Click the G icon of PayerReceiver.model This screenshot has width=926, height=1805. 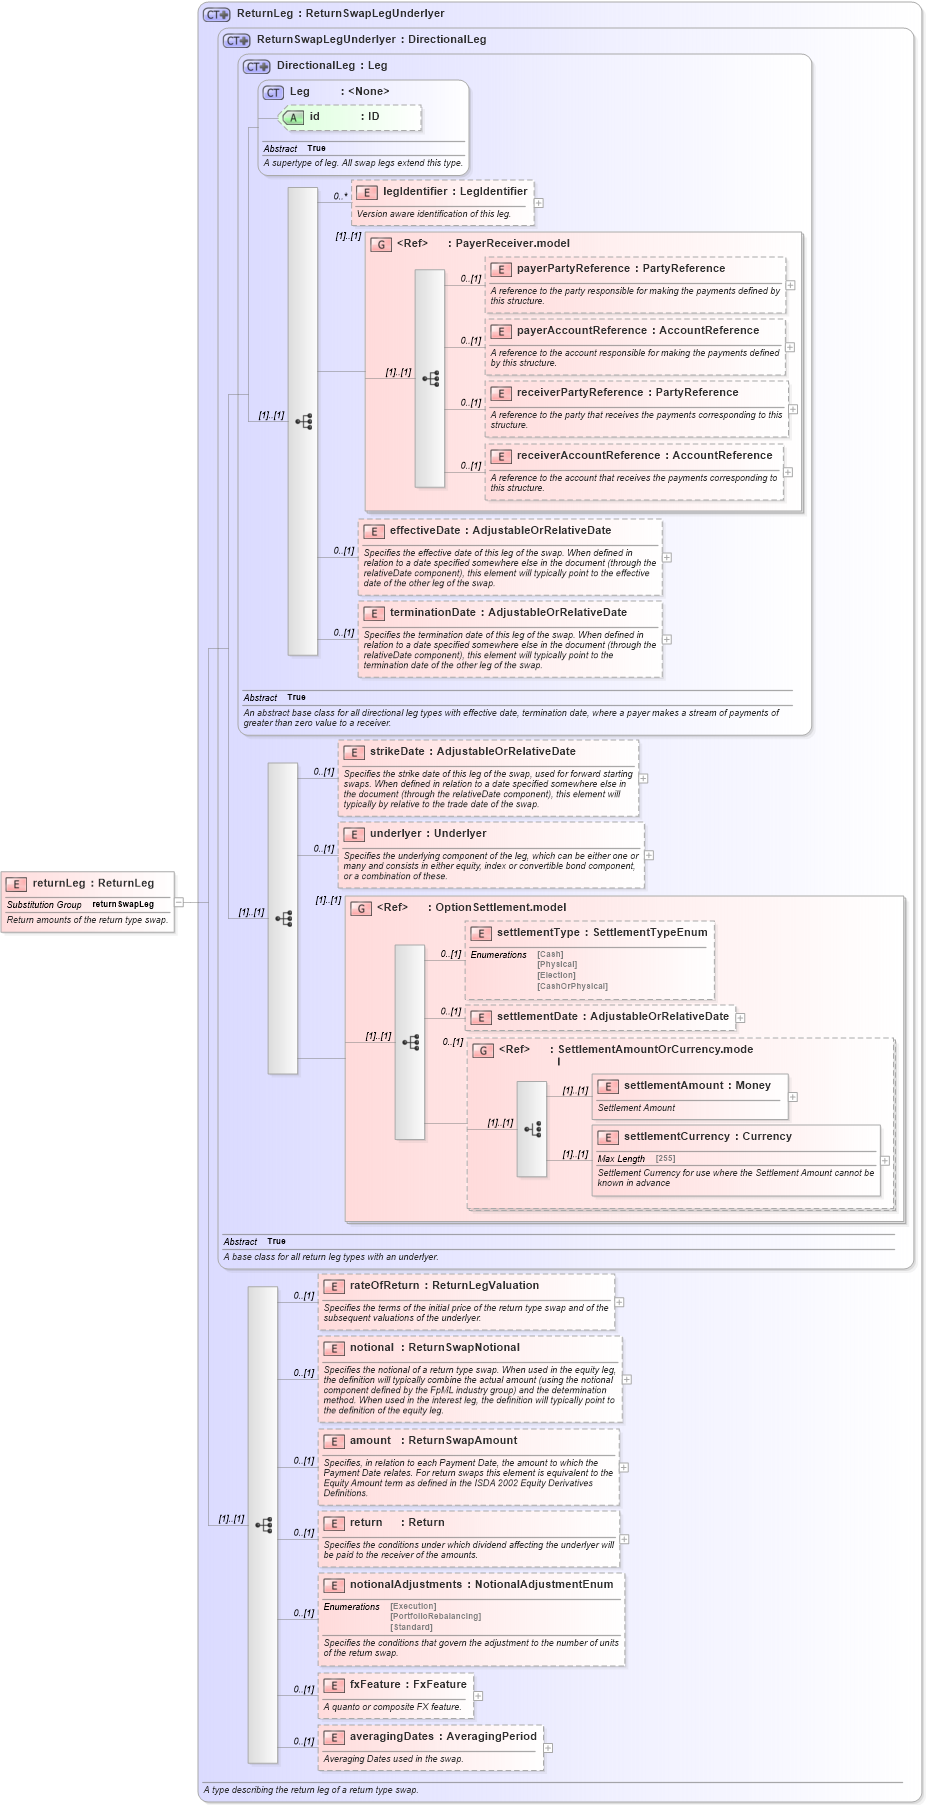coord(380,245)
